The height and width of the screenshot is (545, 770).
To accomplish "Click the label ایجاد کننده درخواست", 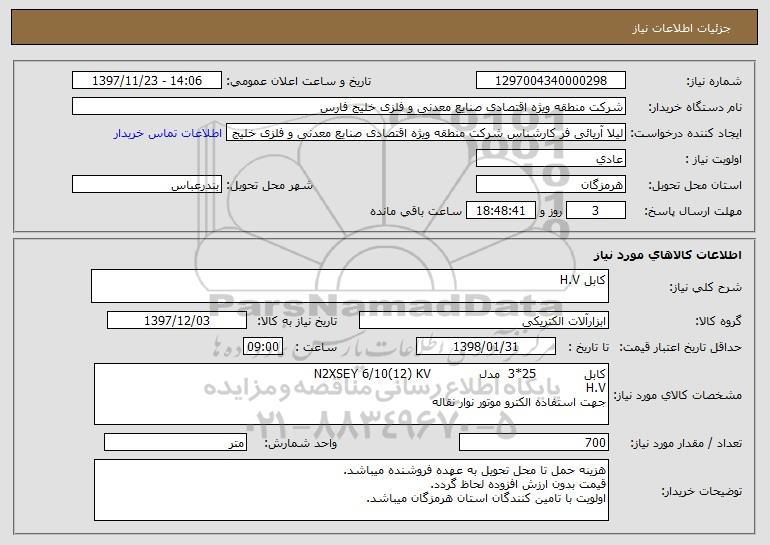I will 686,133.
